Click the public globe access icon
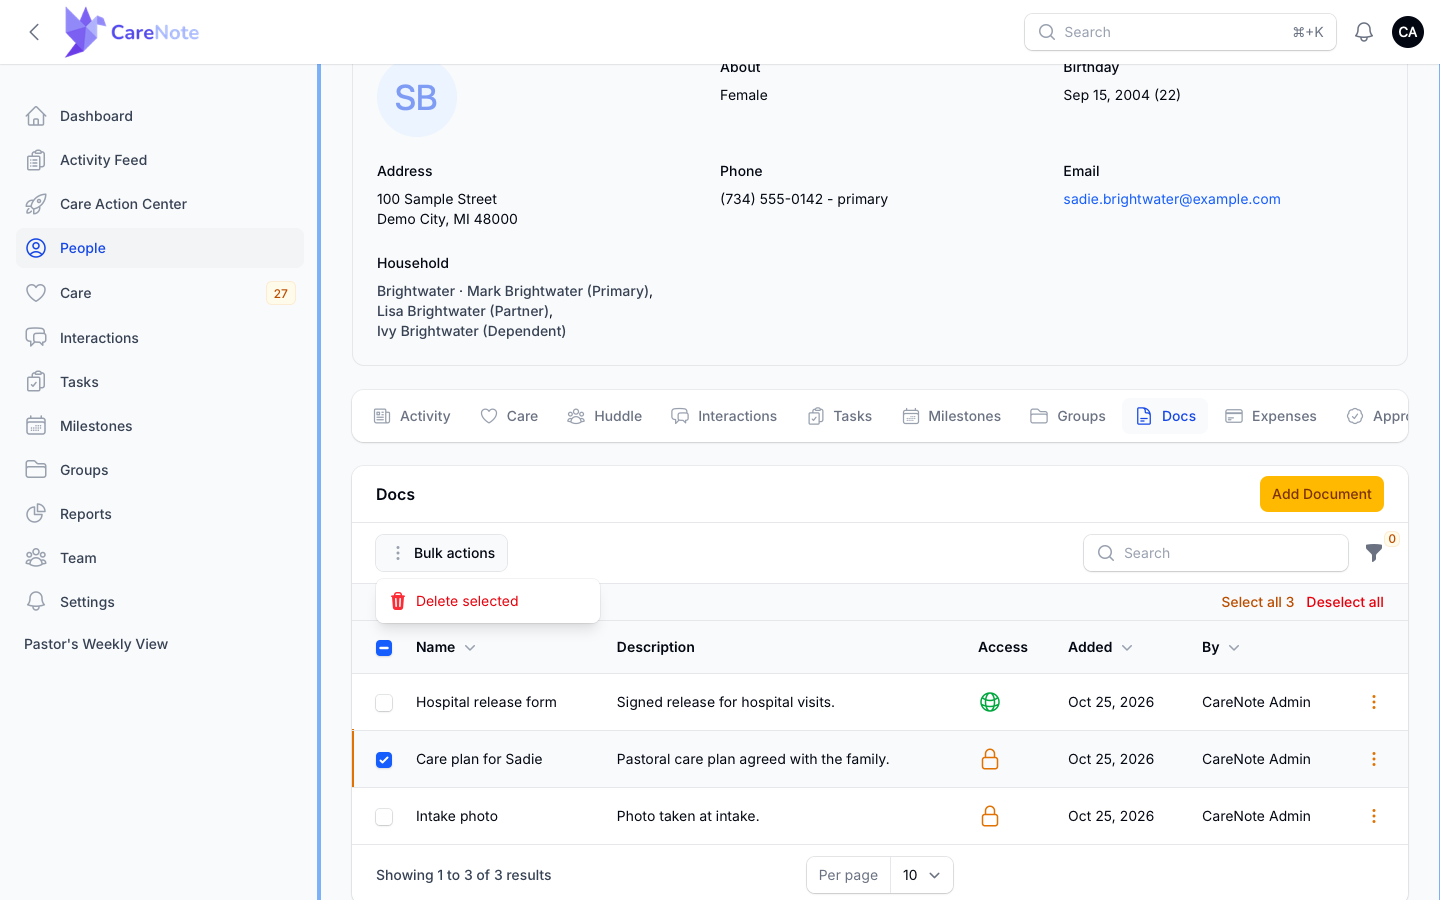Screen dimensions: 1440x900 tap(990, 702)
